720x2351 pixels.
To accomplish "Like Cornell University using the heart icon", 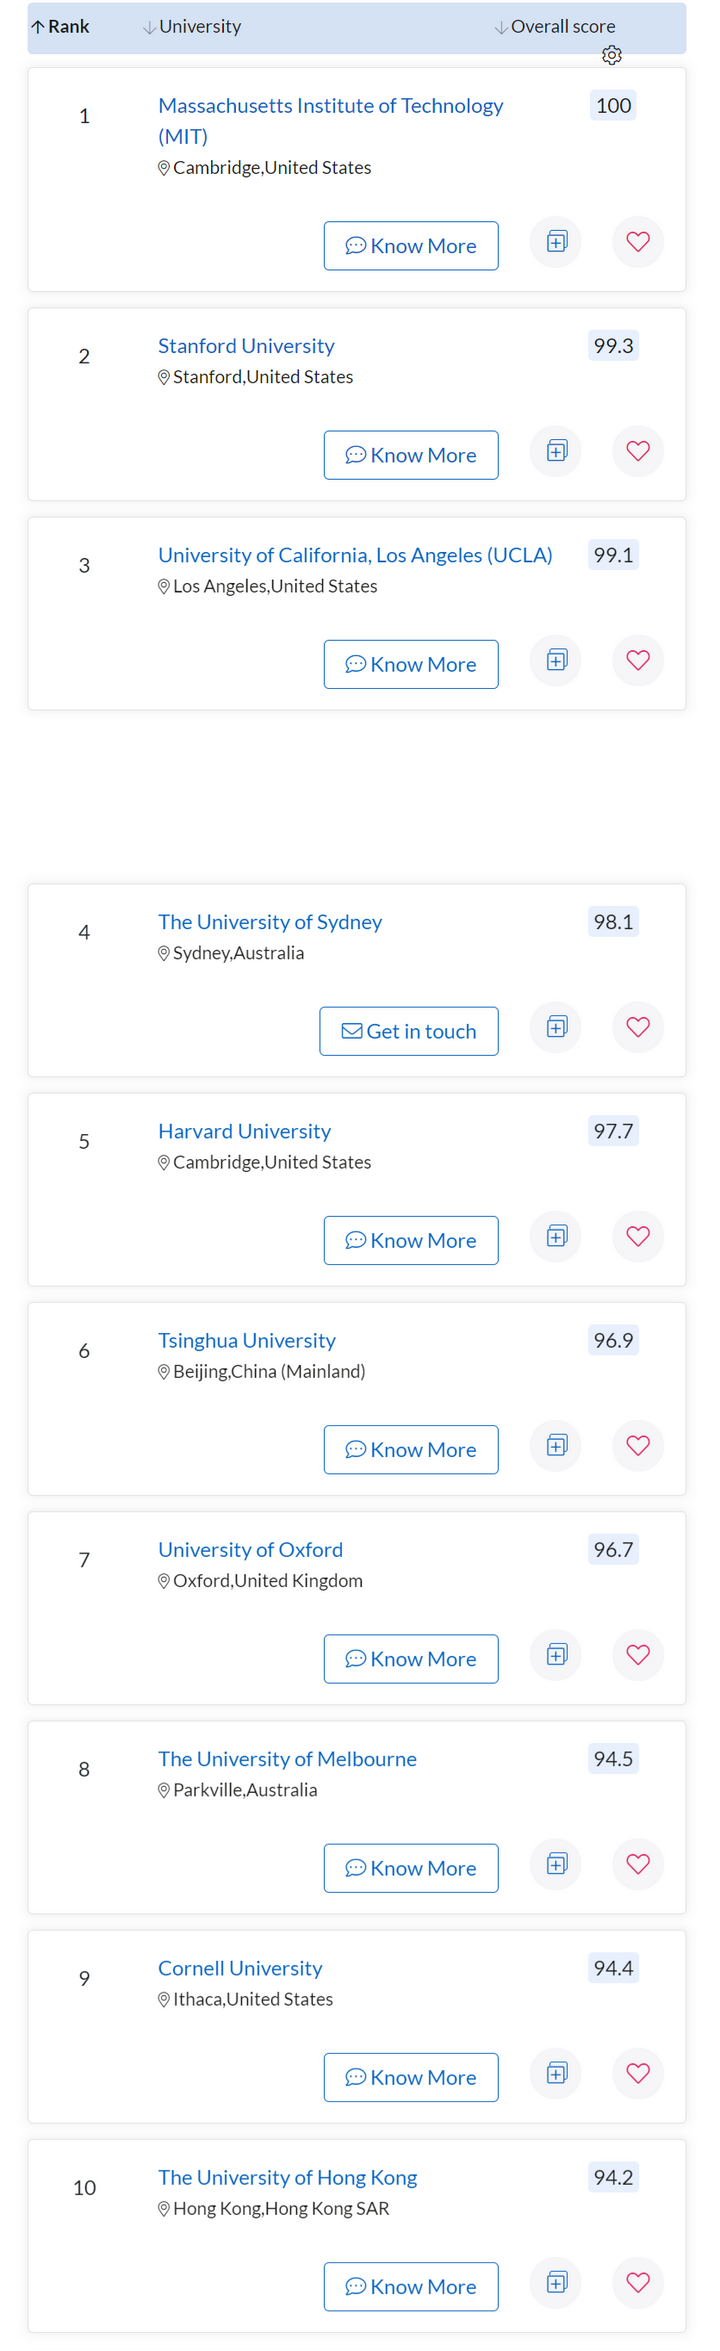I will (x=638, y=2073).
